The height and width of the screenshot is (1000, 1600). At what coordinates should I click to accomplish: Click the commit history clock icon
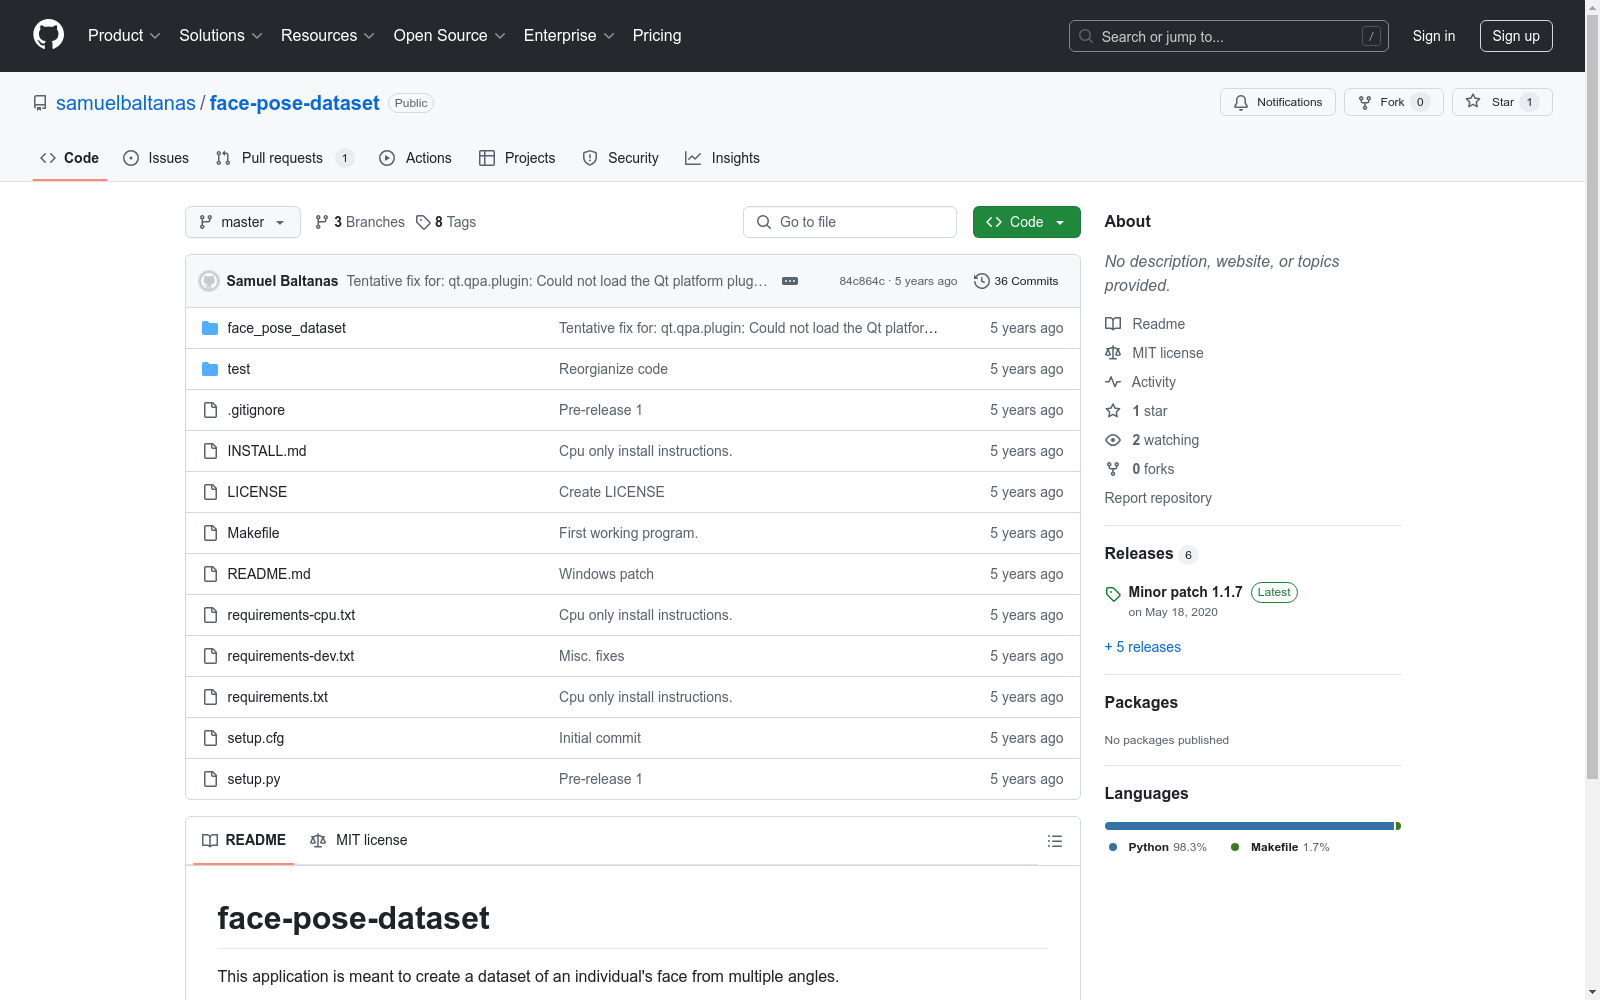click(982, 281)
